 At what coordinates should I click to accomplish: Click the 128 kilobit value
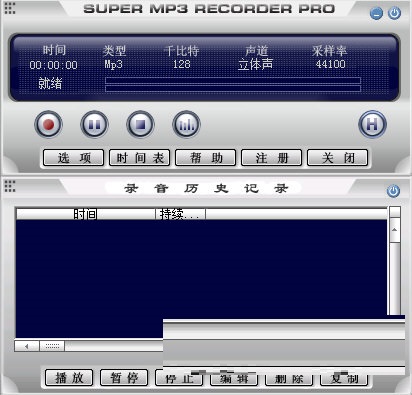coord(182,64)
